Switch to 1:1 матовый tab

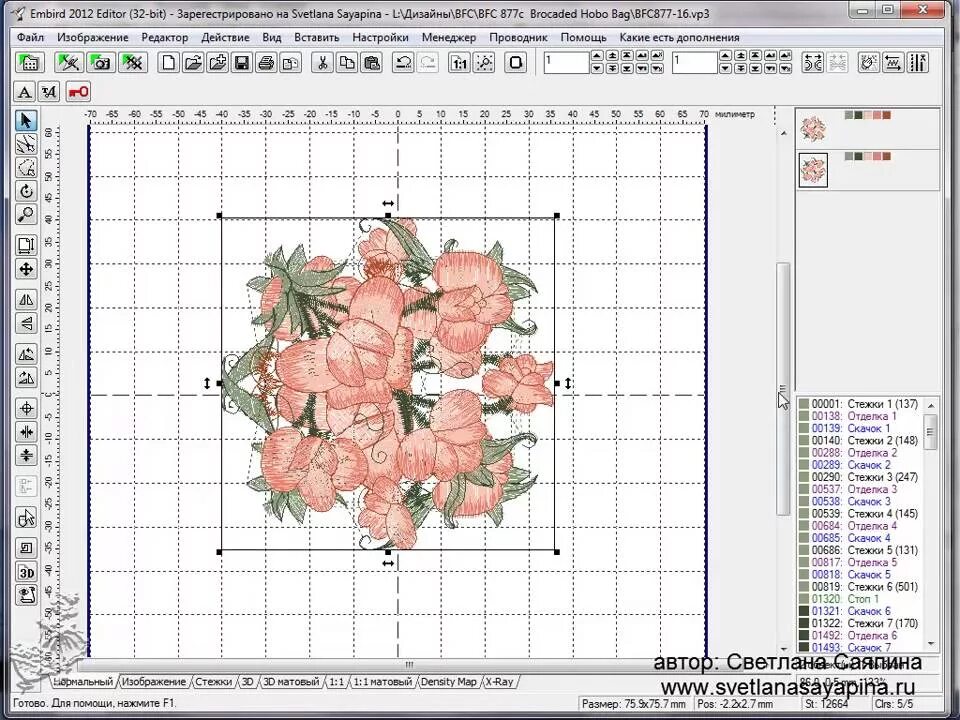pos(382,681)
